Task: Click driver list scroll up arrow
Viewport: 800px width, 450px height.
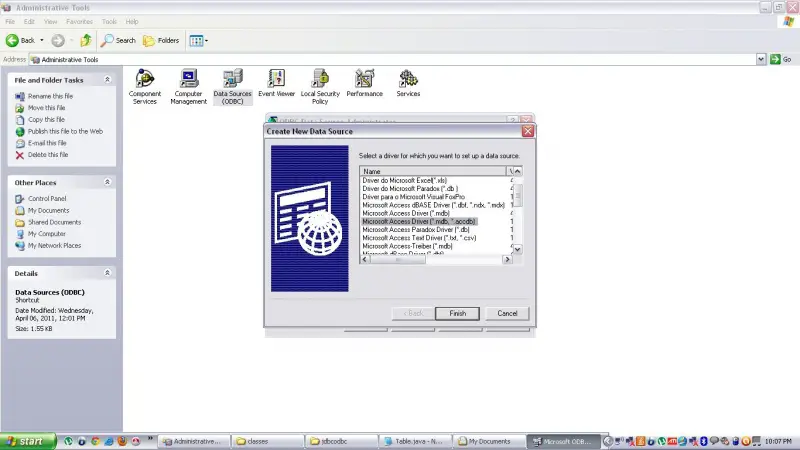Action: coord(517,171)
